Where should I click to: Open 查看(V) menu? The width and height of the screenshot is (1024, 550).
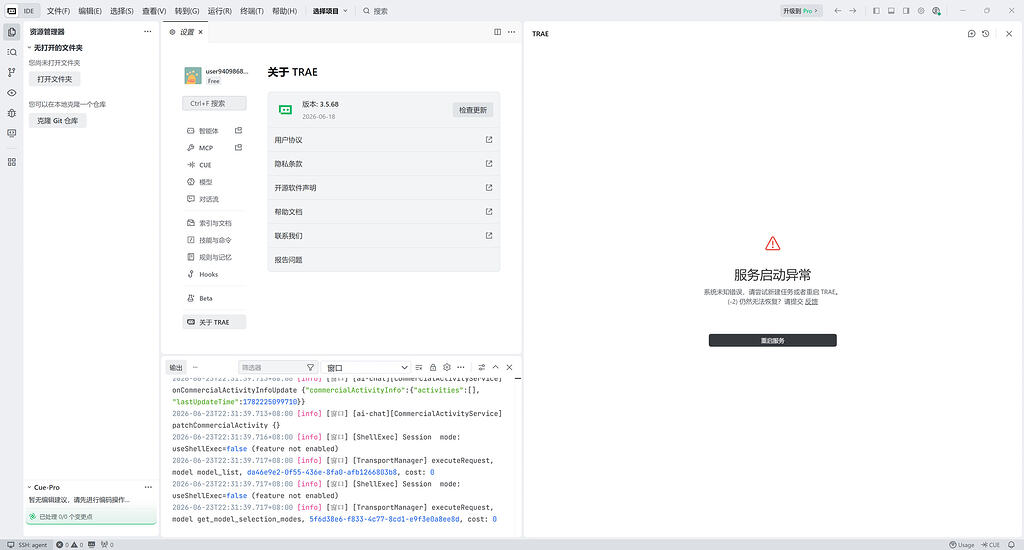click(x=154, y=11)
